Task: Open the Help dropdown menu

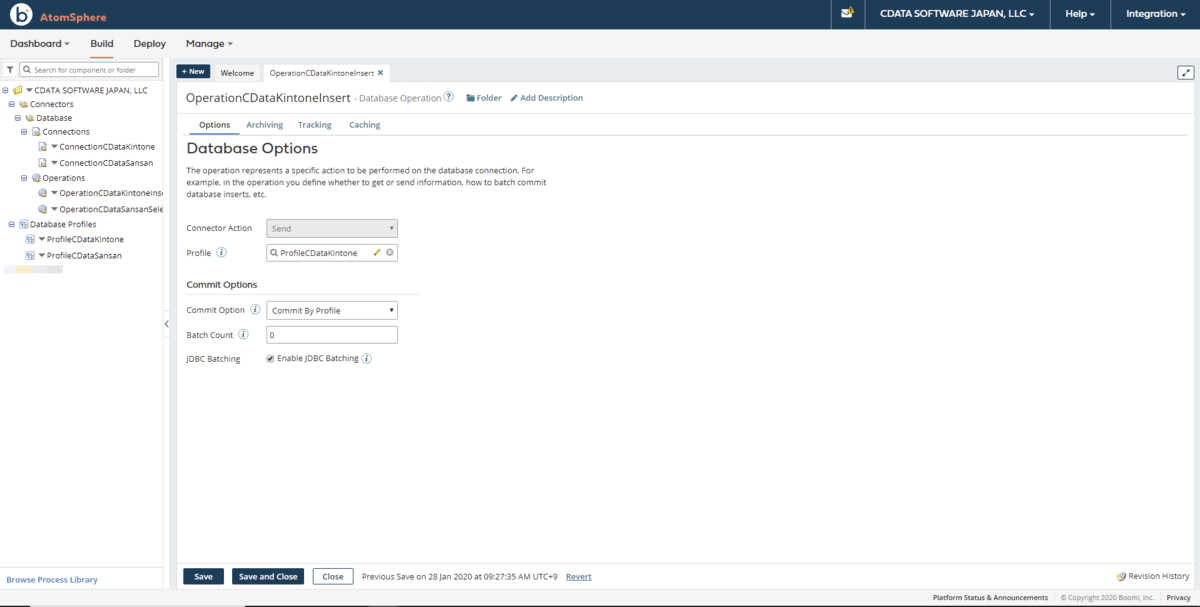Action: click(x=1080, y=14)
